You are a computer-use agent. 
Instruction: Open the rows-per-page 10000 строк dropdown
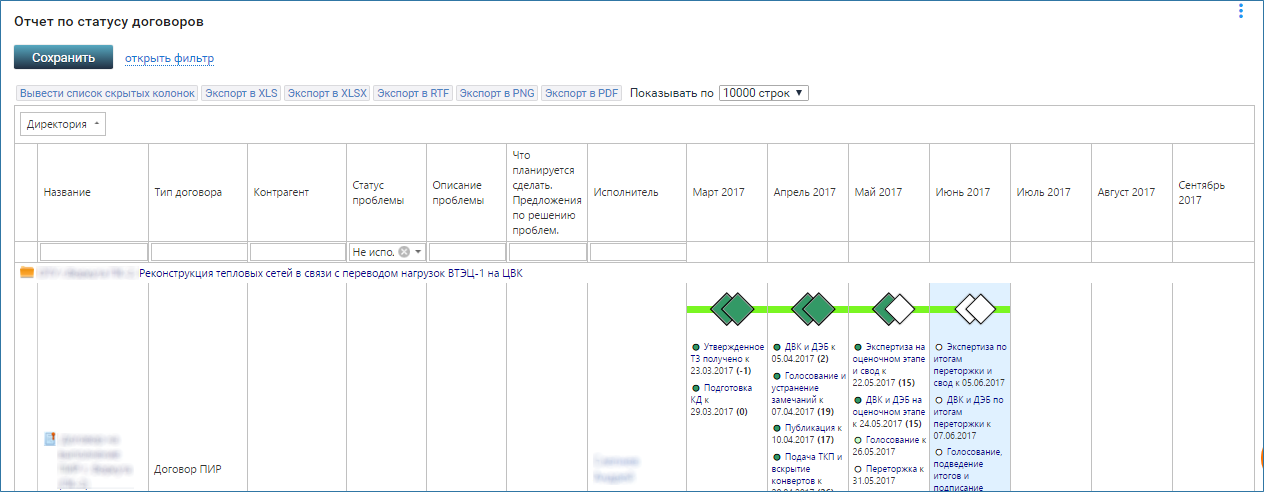pyautogui.click(x=763, y=93)
